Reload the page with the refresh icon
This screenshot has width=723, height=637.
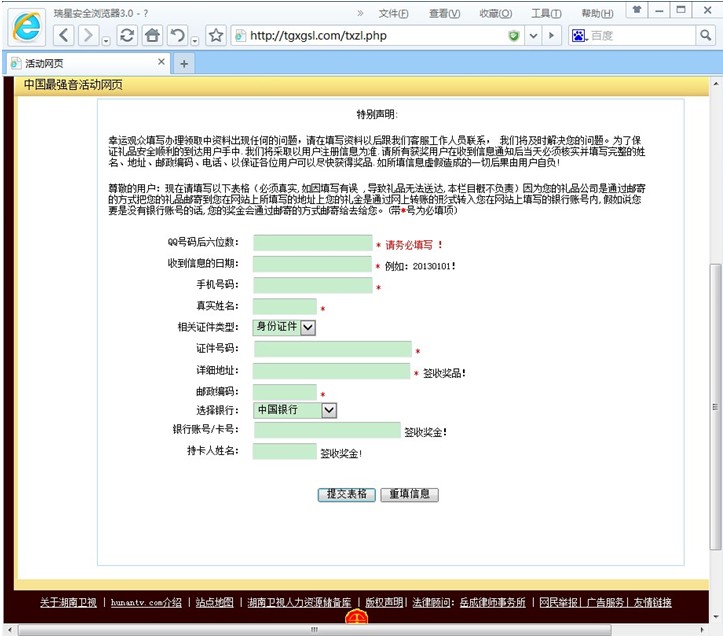point(127,35)
